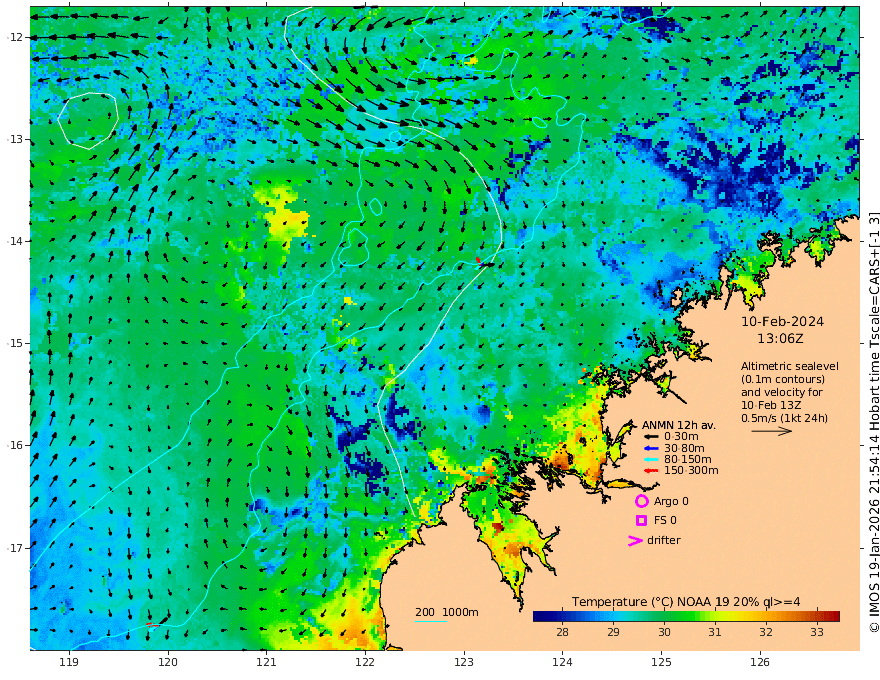Viewport: 880px width, 680px height.
Task: Click the 0.5m/s velocity scale arrow
Action: point(772,431)
